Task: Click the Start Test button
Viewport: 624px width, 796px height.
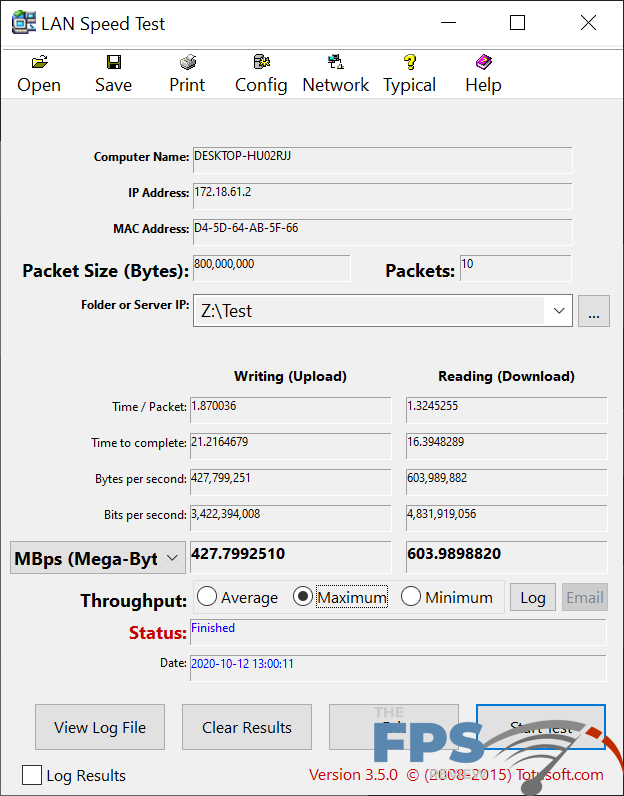Action: pos(541,727)
